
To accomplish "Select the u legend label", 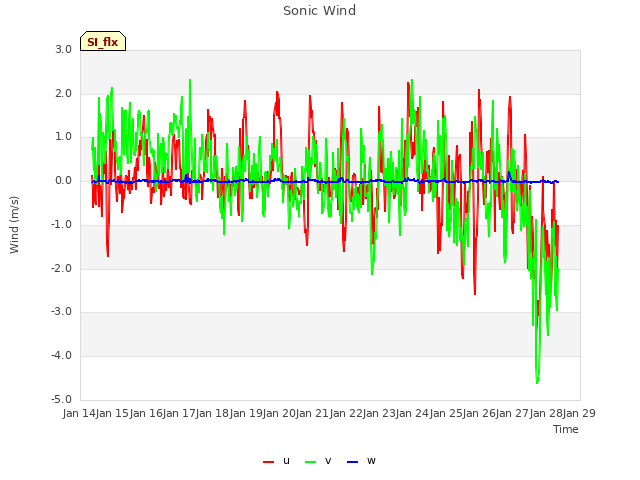I will coord(286,461).
